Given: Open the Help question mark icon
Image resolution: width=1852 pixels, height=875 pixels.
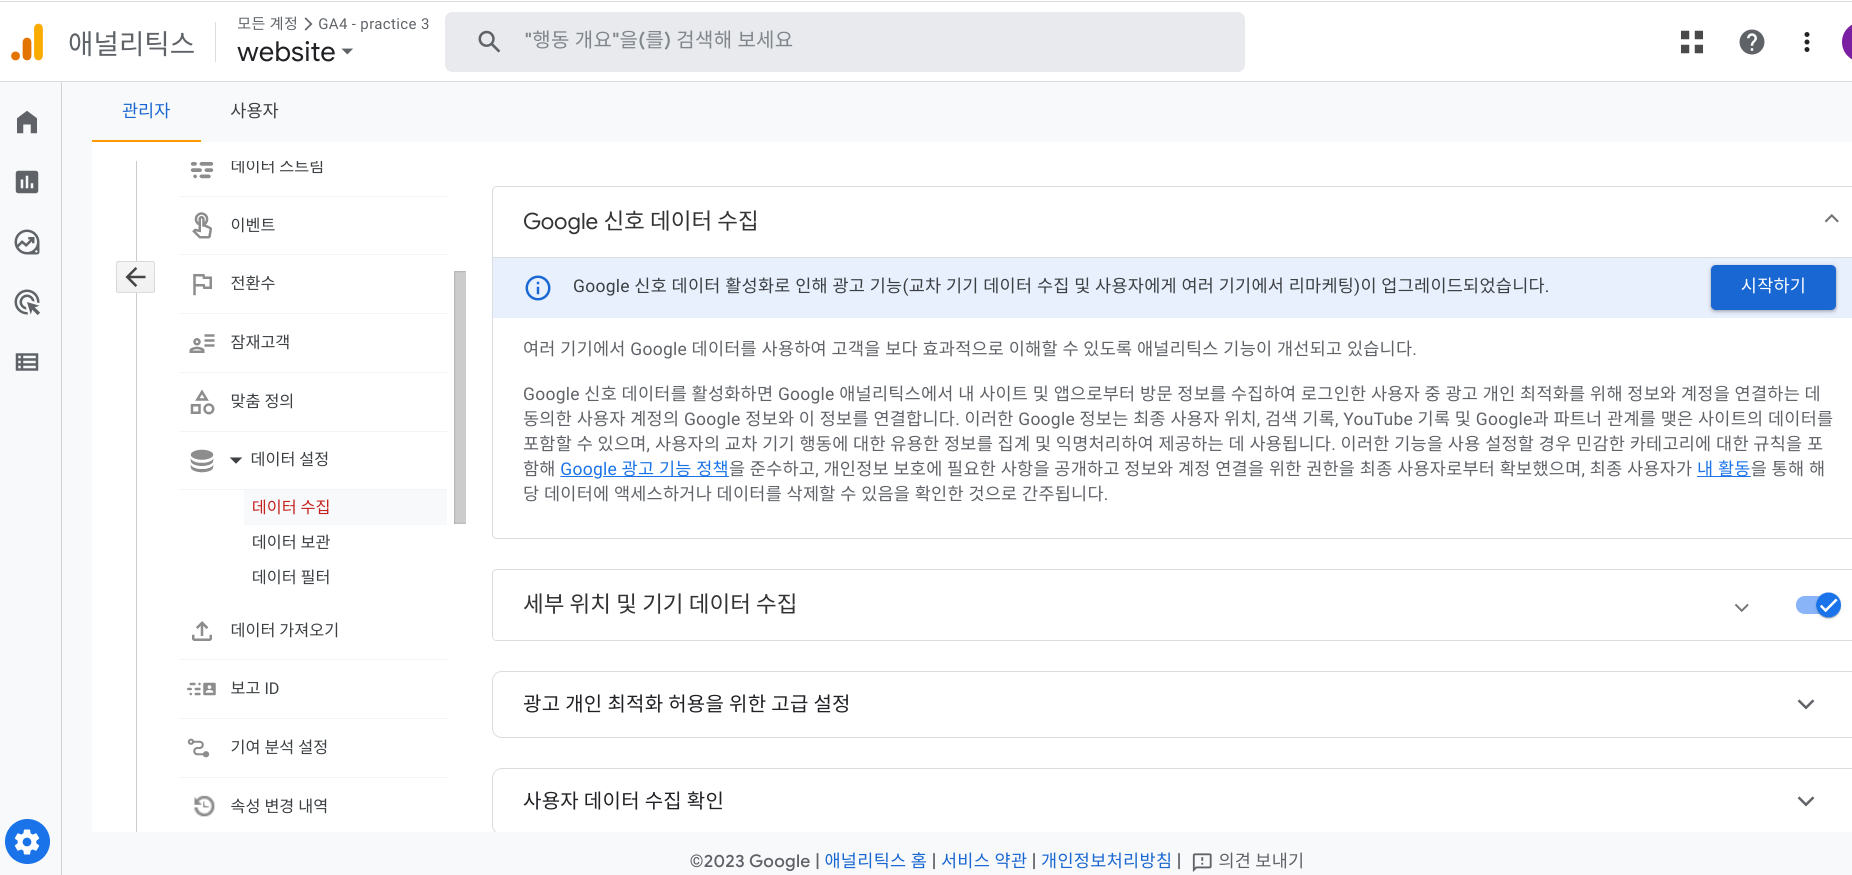Looking at the screenshot, I should pos(1752,42).
